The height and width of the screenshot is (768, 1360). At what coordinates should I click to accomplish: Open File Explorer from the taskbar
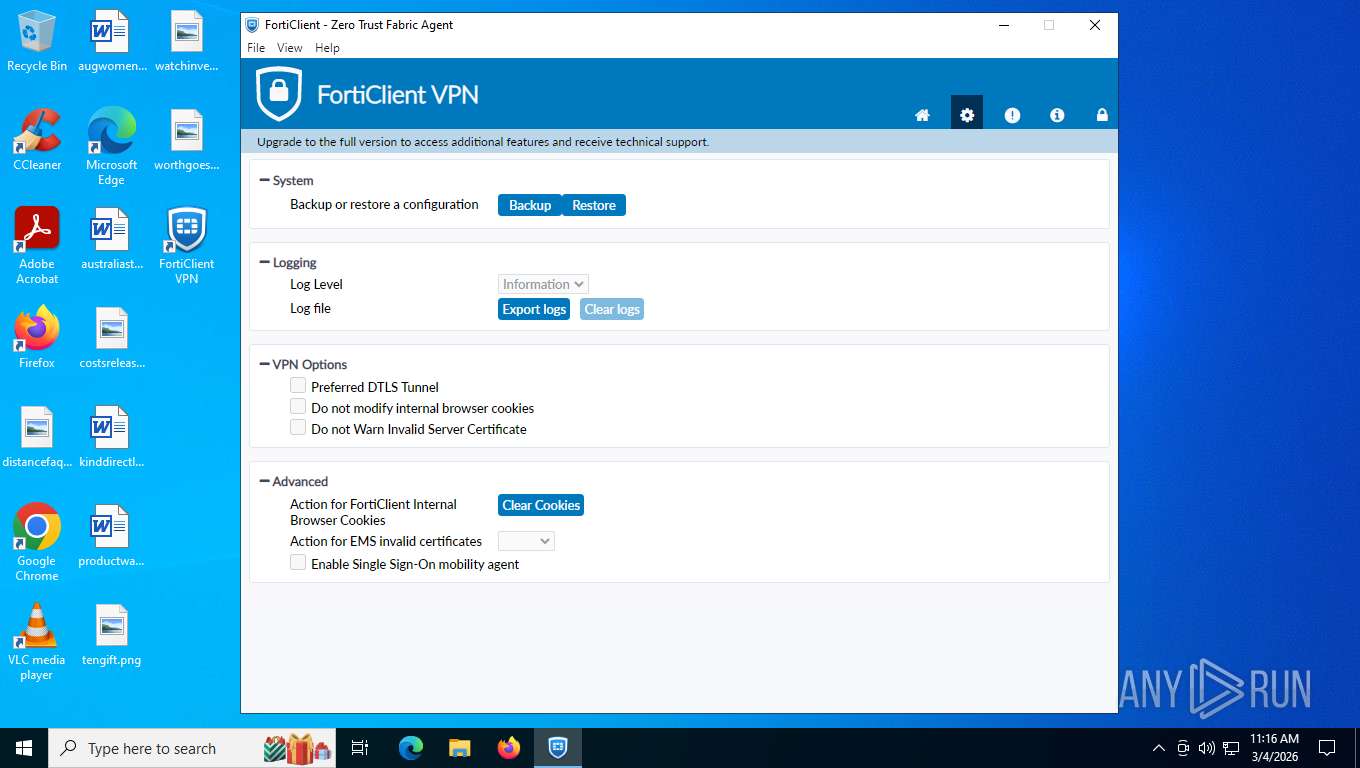(460, 748)
